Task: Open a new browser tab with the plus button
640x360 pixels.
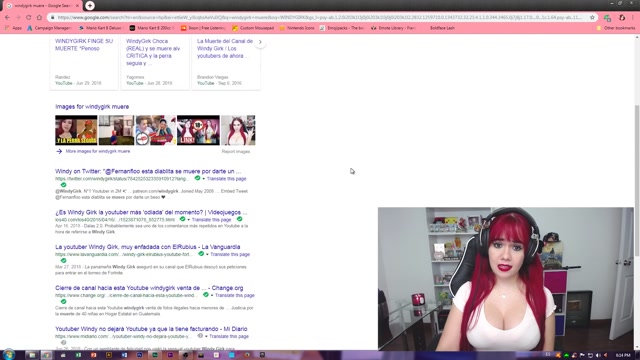Action: click(90, 6)
